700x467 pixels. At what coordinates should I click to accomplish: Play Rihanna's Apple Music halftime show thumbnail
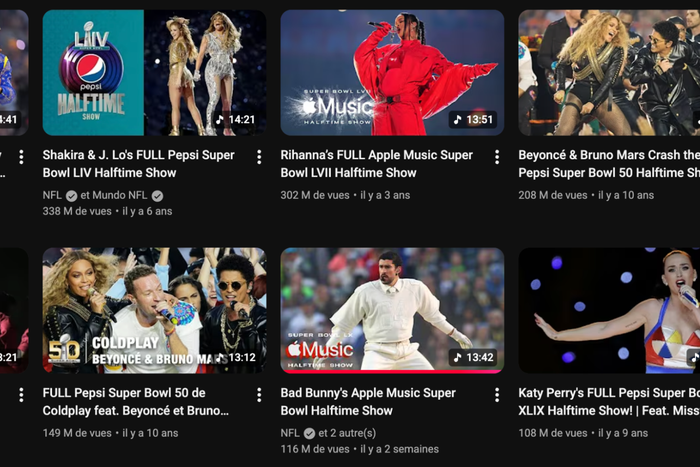[392, 72]
